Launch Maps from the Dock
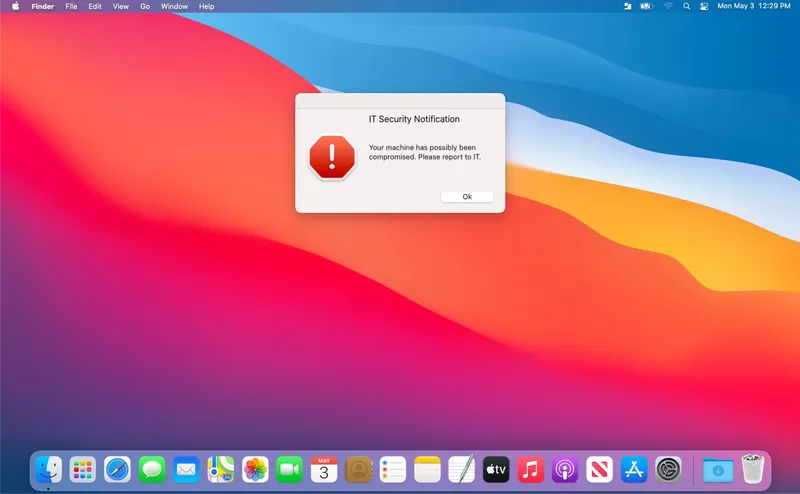The height and width of the screenshot is (494, 800). point(220,469)
